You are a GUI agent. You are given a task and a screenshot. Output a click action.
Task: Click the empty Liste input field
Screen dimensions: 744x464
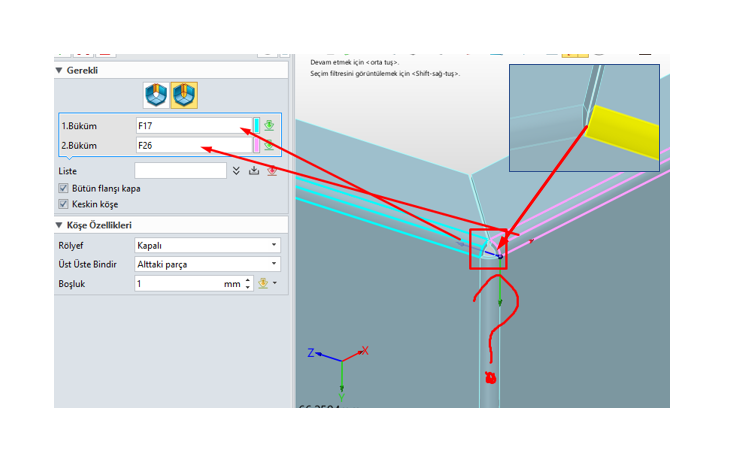pos(180,171)
